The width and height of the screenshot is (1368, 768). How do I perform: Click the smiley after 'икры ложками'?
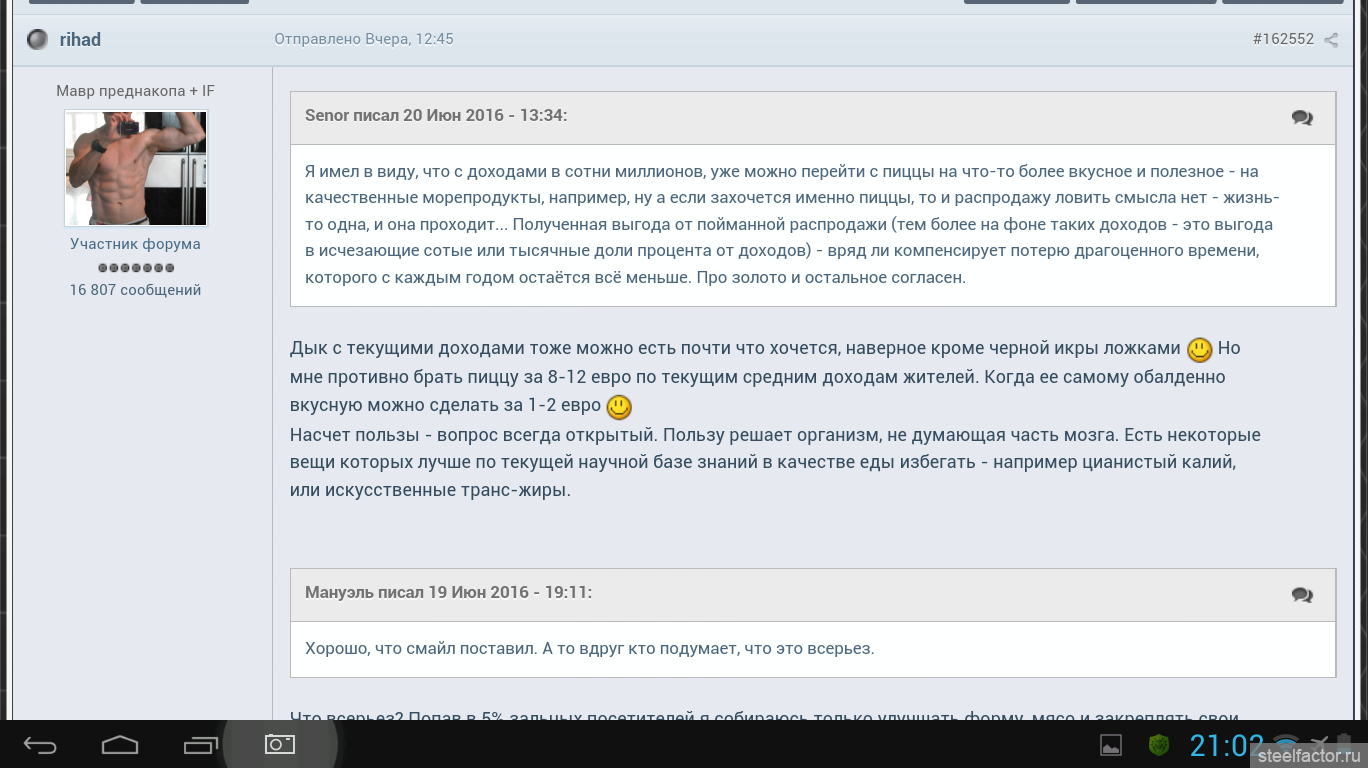pos(1199,350)
